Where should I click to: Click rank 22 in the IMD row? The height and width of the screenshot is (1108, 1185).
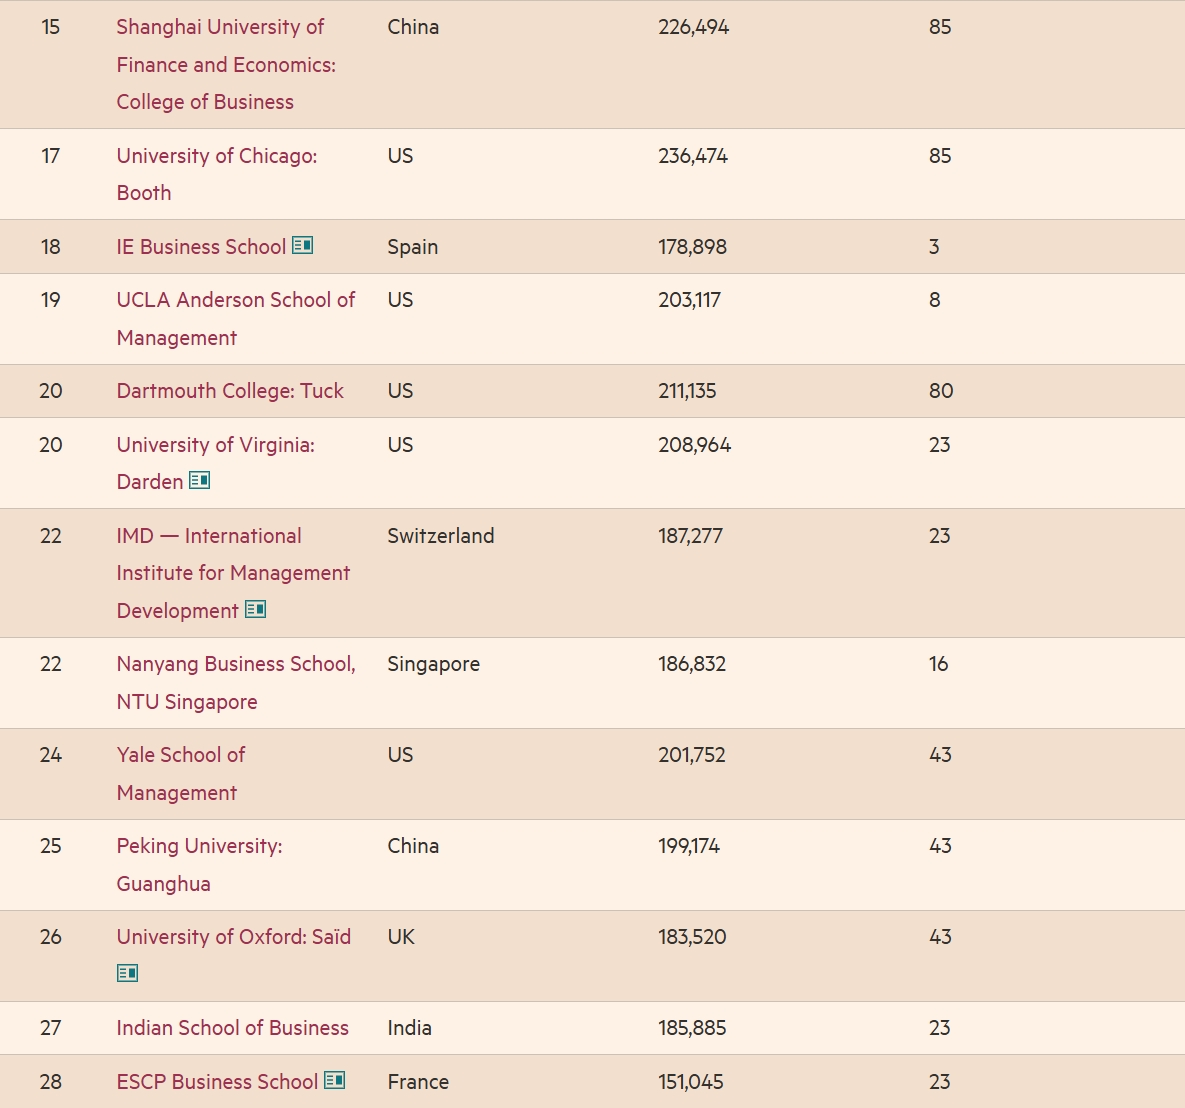51,536
